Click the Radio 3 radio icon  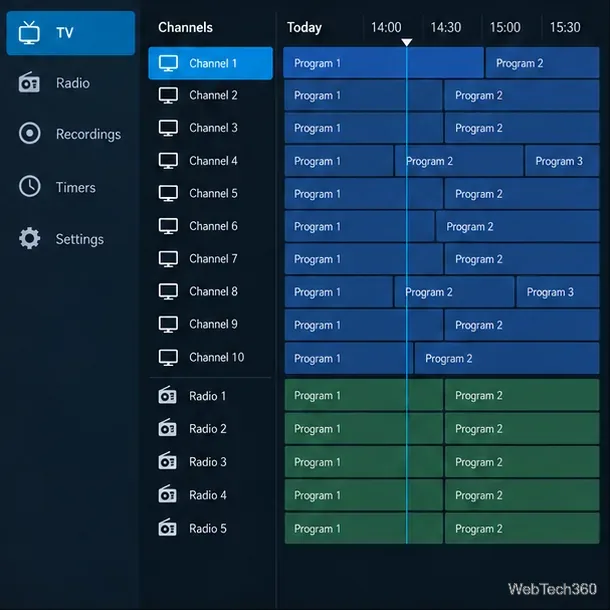tap(167, 461)
